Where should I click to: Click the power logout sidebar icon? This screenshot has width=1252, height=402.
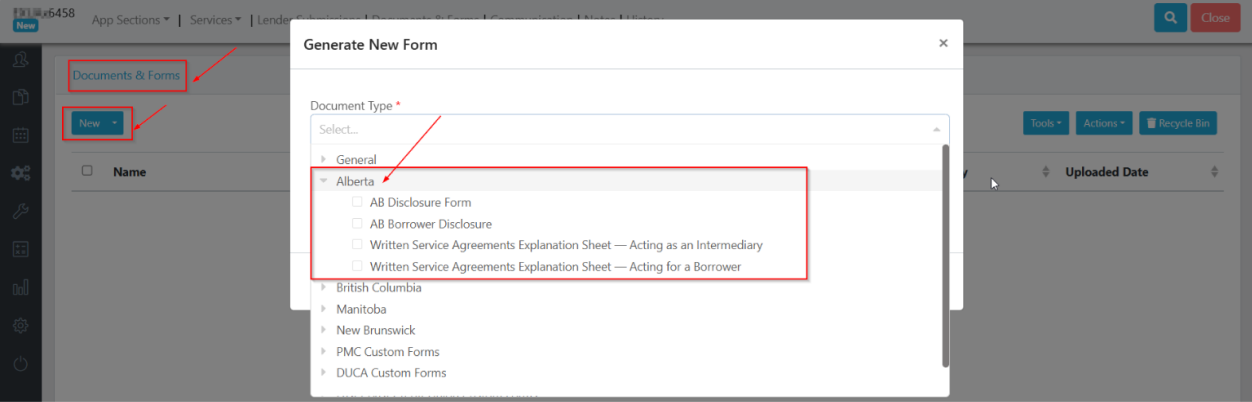(20, 364)
